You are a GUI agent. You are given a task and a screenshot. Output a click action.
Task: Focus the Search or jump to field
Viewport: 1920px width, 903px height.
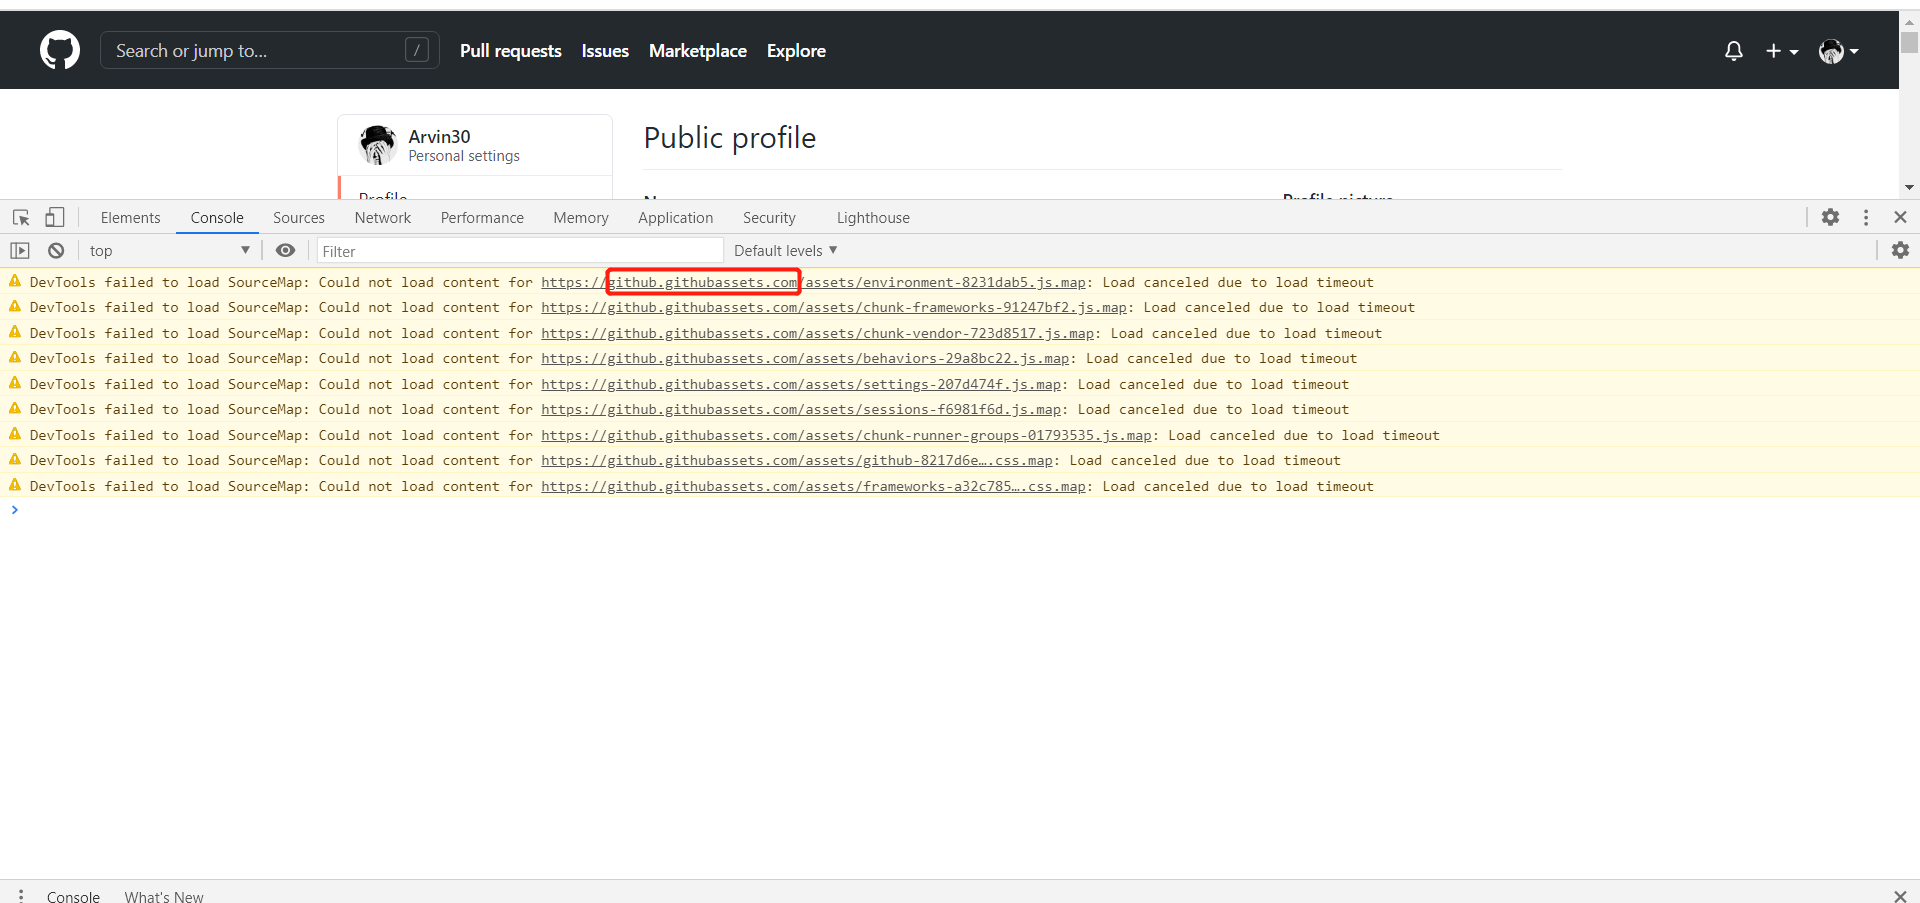pyautogui.click(x=270, y=50)
